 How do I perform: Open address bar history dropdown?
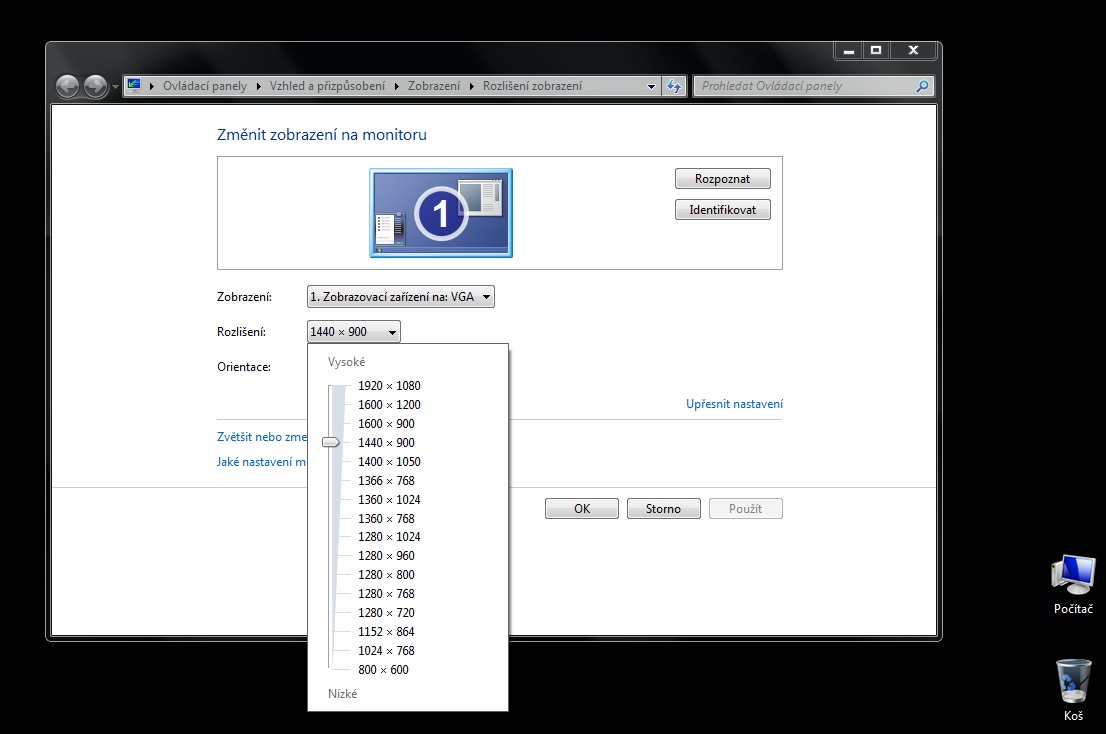[x=651, y=86]
